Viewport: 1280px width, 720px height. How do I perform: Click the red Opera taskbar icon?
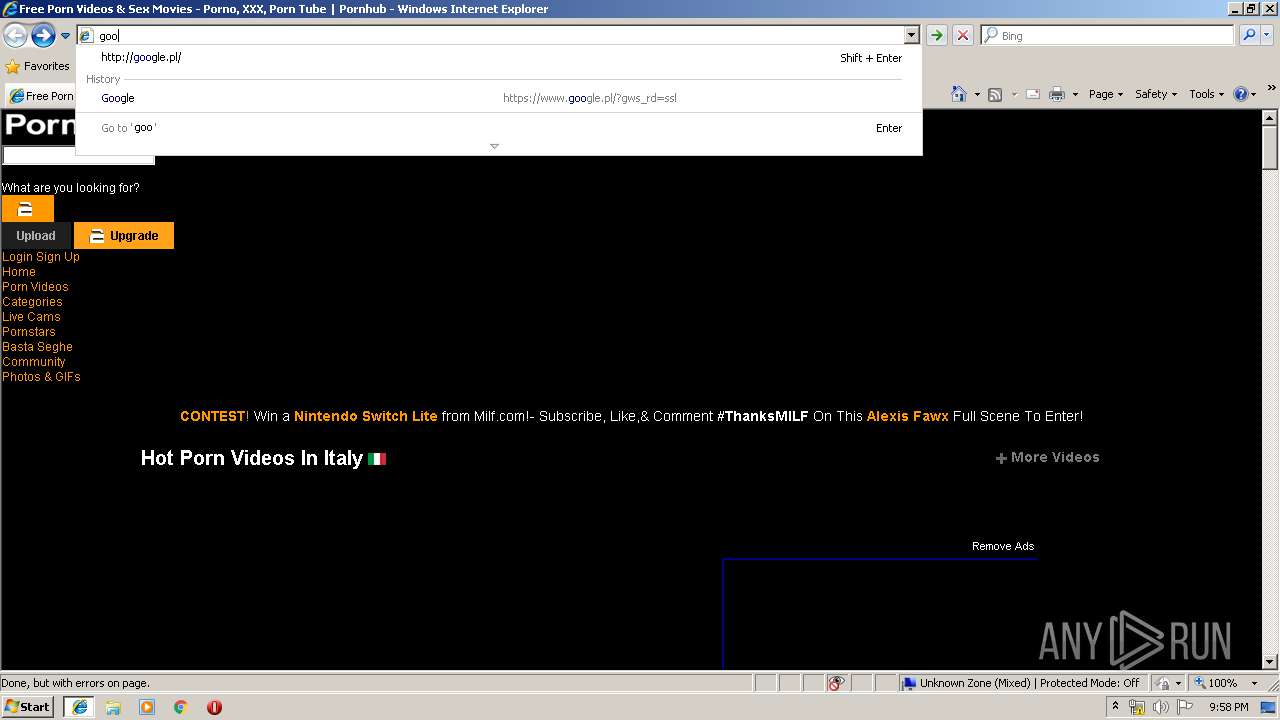coord(214,707)
